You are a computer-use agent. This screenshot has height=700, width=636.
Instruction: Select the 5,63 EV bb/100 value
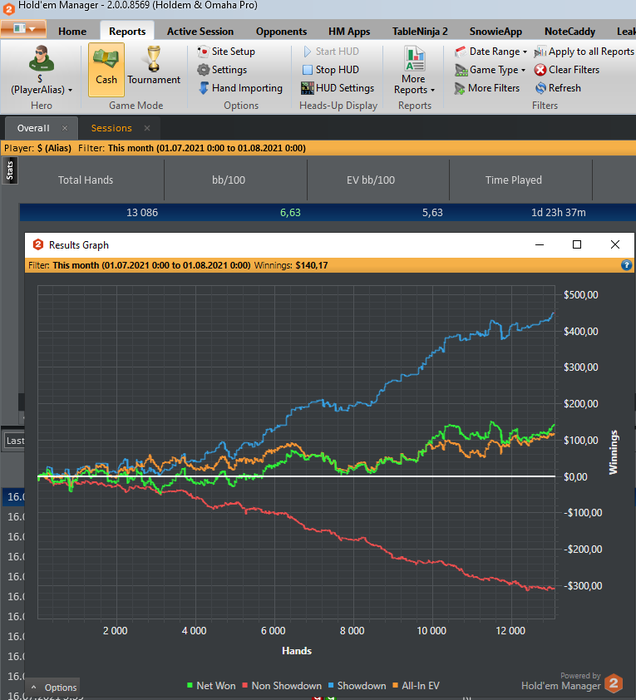[x=432, y=212]
